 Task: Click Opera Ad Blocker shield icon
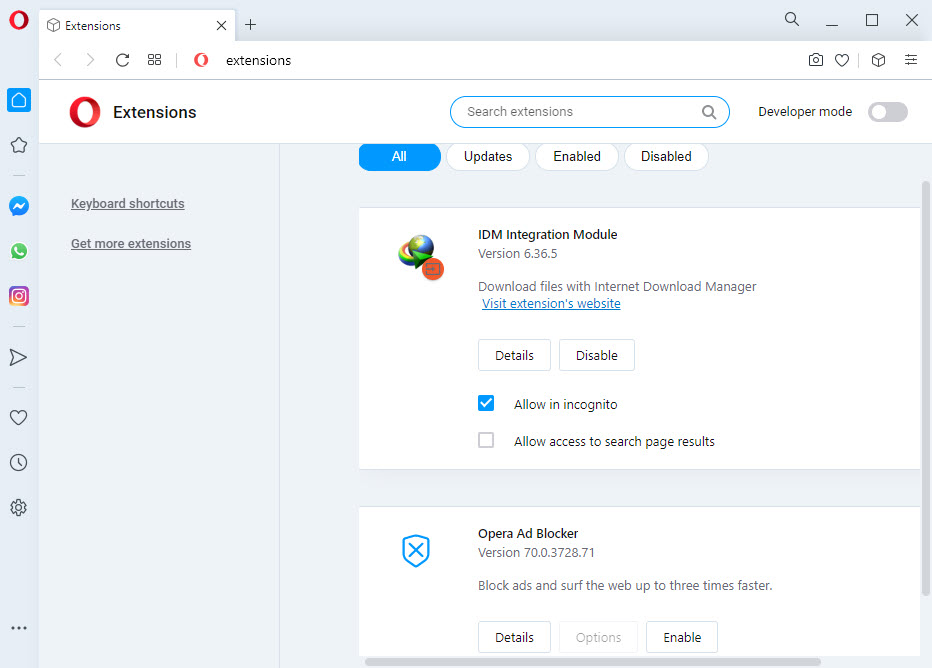[416, 550]
